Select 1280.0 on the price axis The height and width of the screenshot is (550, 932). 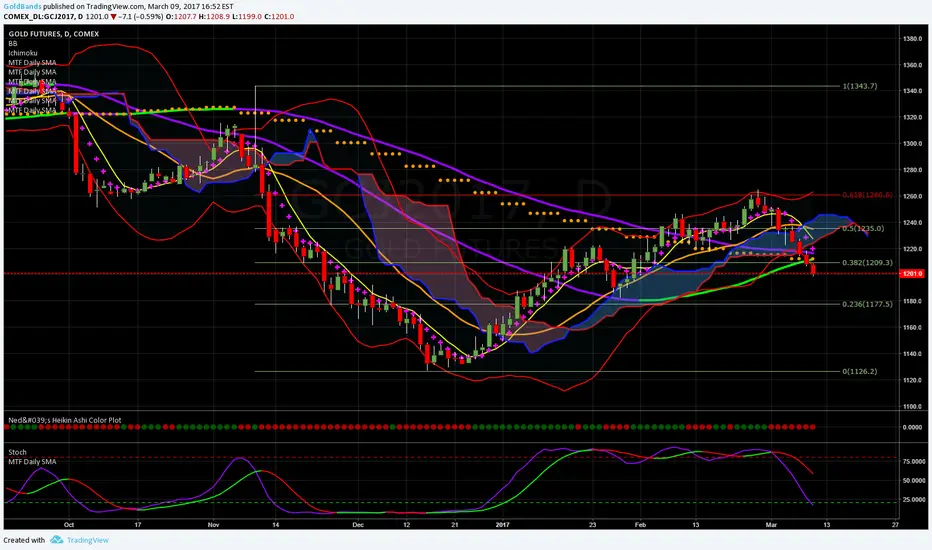click(x=912, y=170)
